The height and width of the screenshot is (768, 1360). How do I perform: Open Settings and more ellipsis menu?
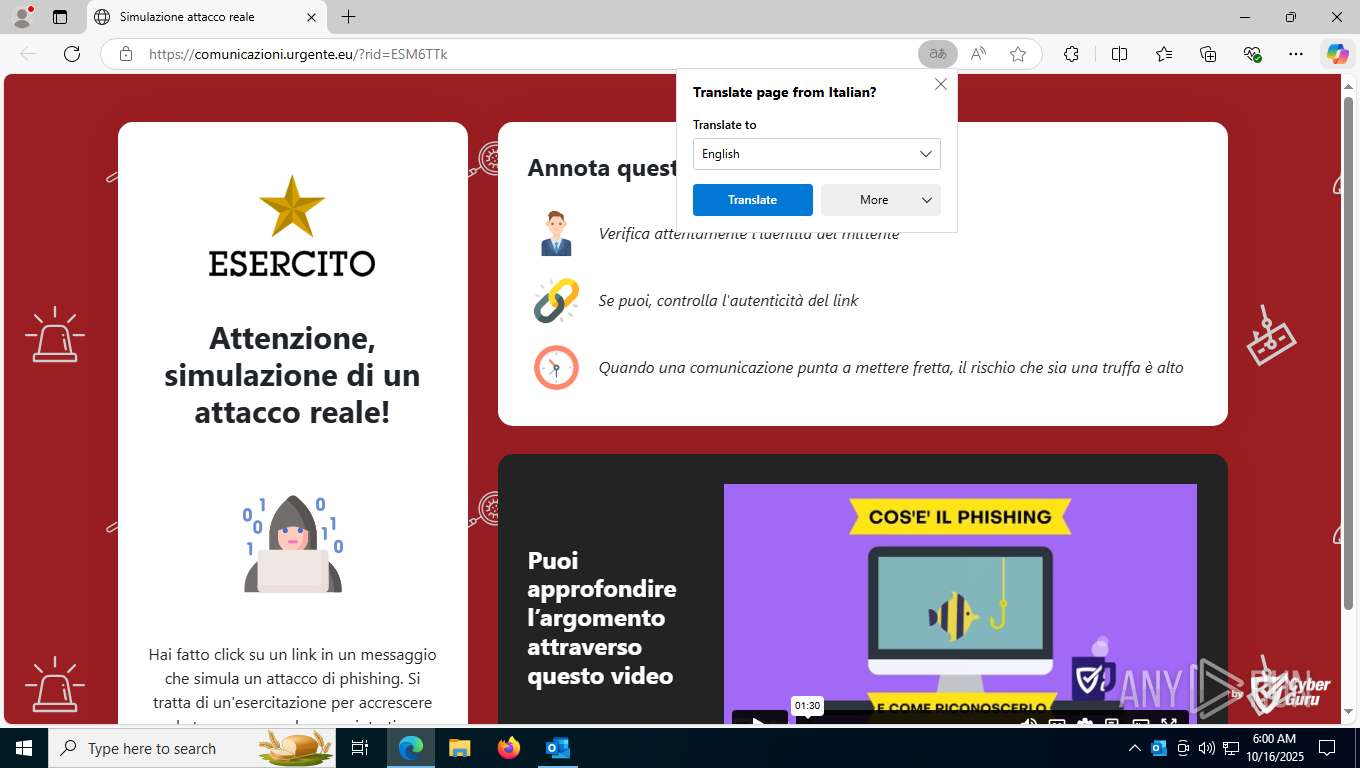click(1296, 54)
